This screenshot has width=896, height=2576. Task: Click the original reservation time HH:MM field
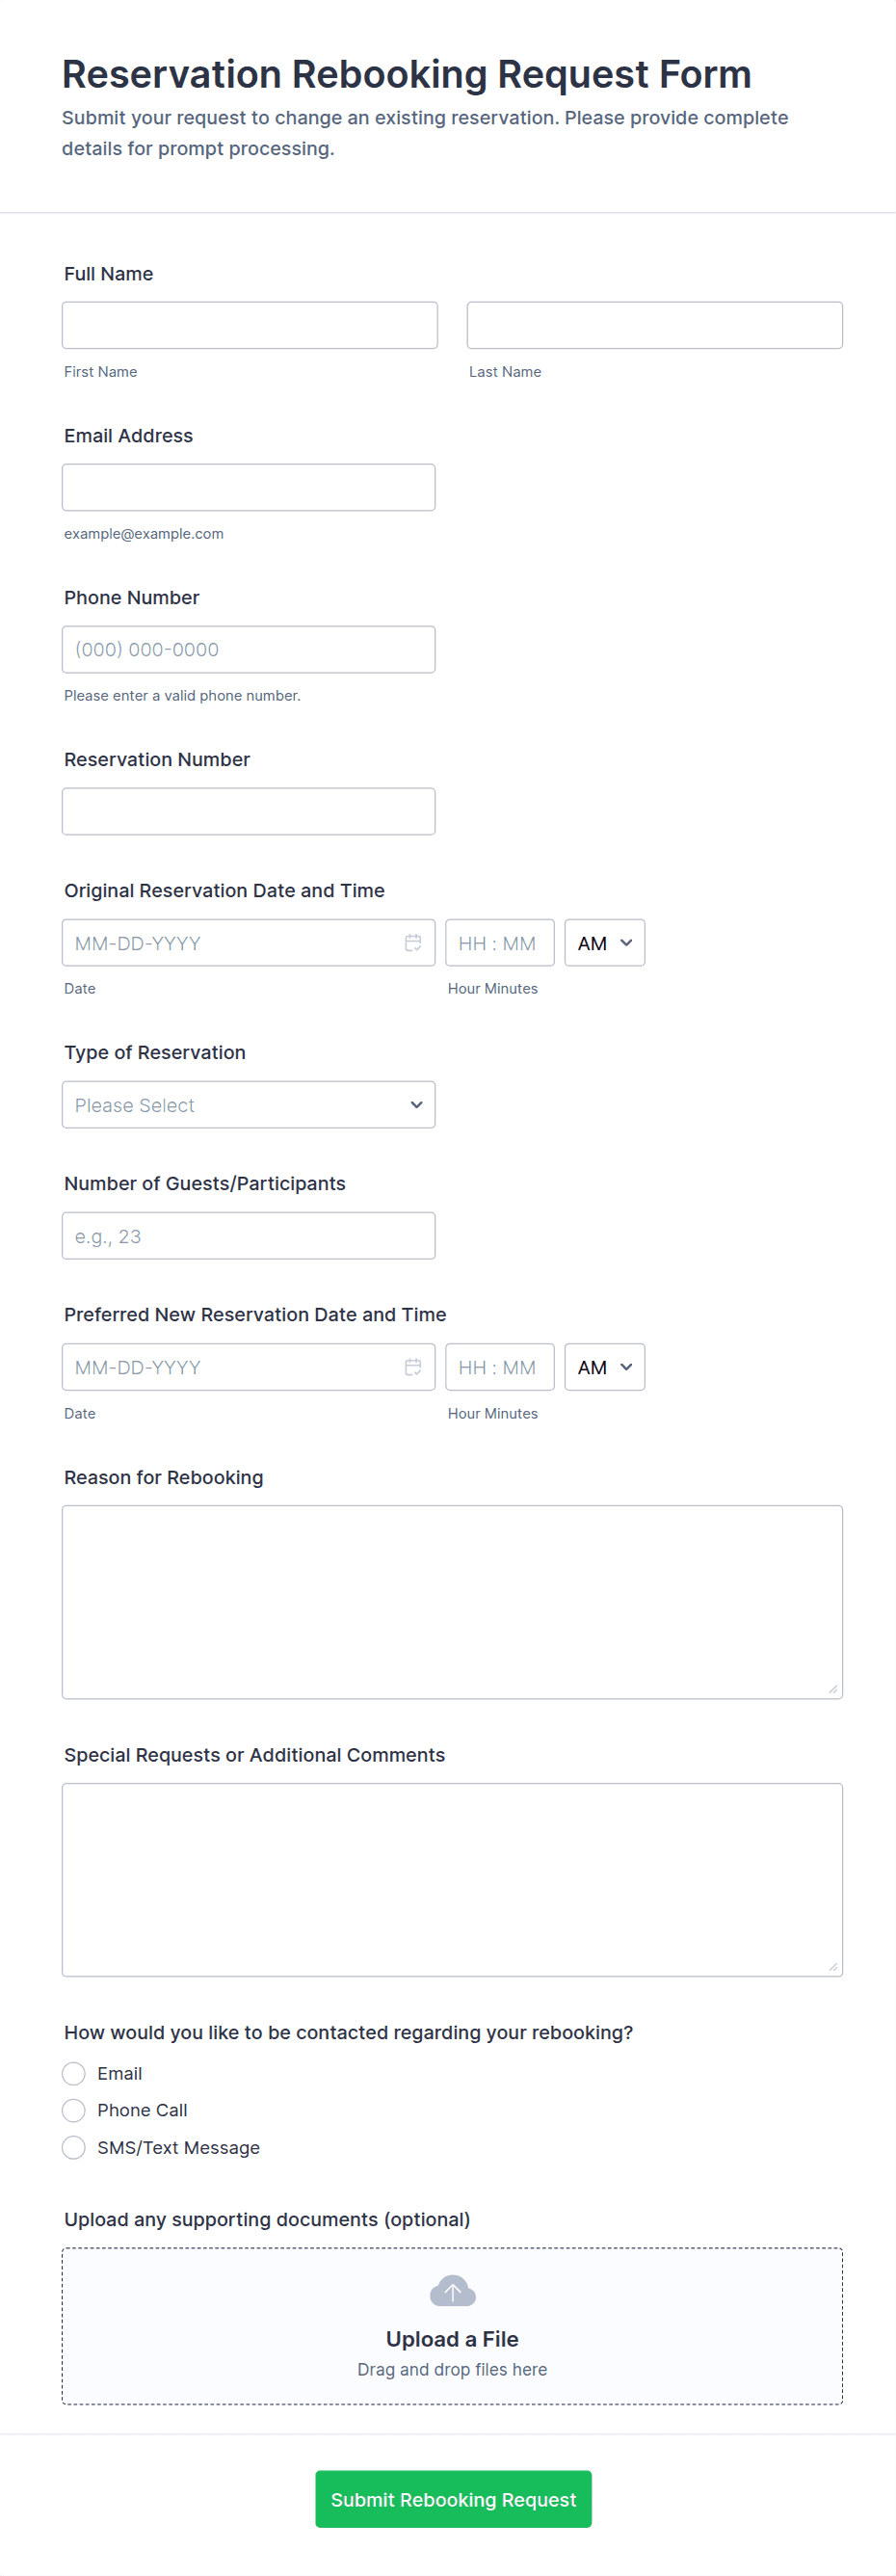[499, 943]
